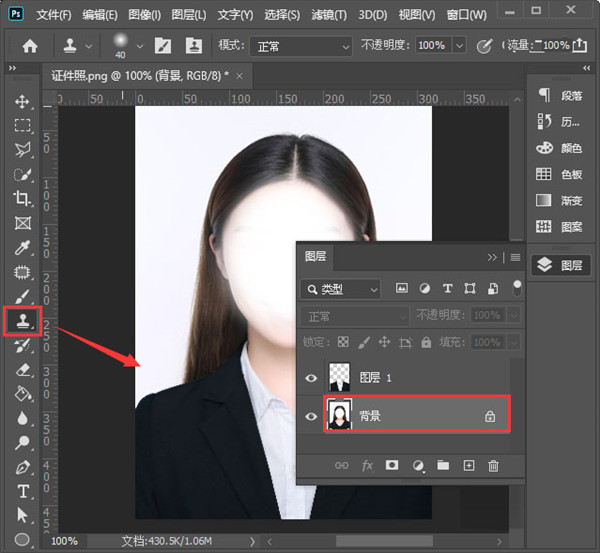Hide 图层 1 using its eye icon
600x553 pixels.
pos(311,378)
